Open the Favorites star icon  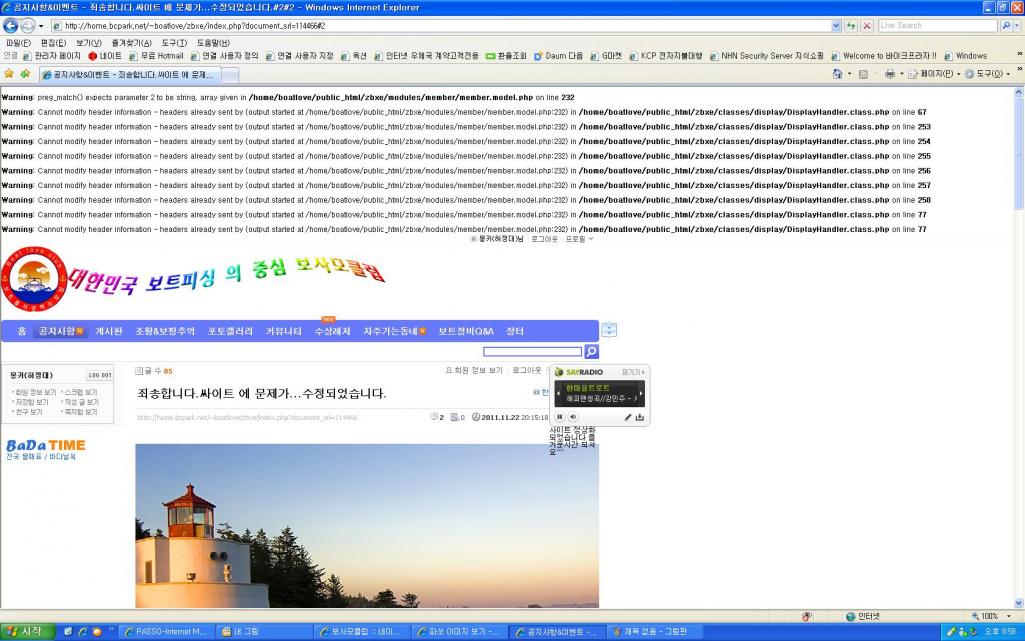[9, 74]
